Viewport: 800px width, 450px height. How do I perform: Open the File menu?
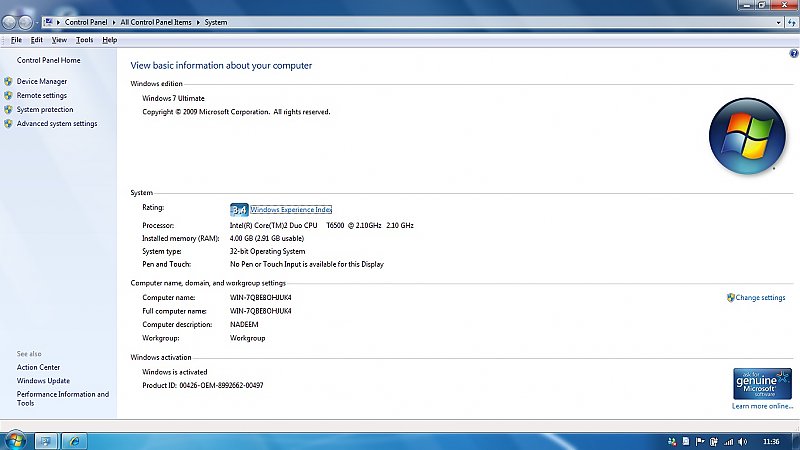(16, 40)
